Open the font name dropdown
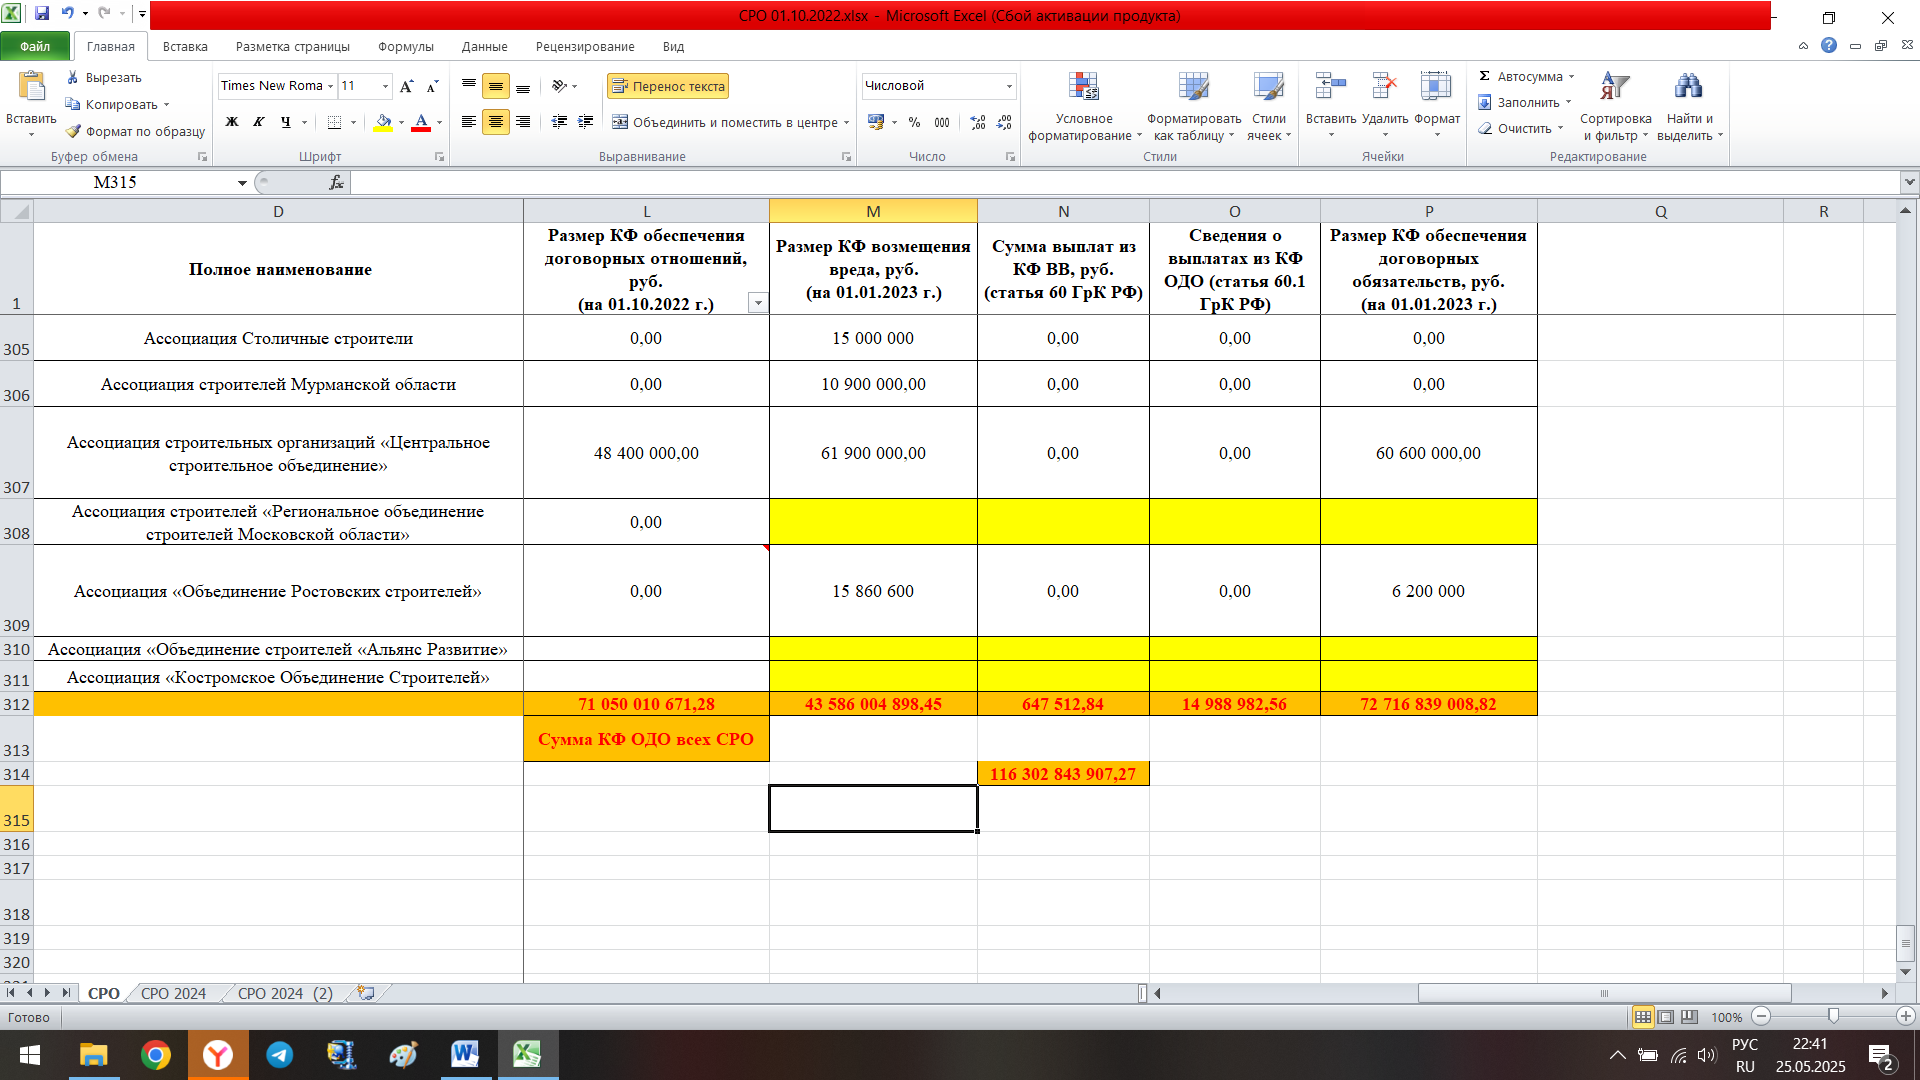 (330, 86)
